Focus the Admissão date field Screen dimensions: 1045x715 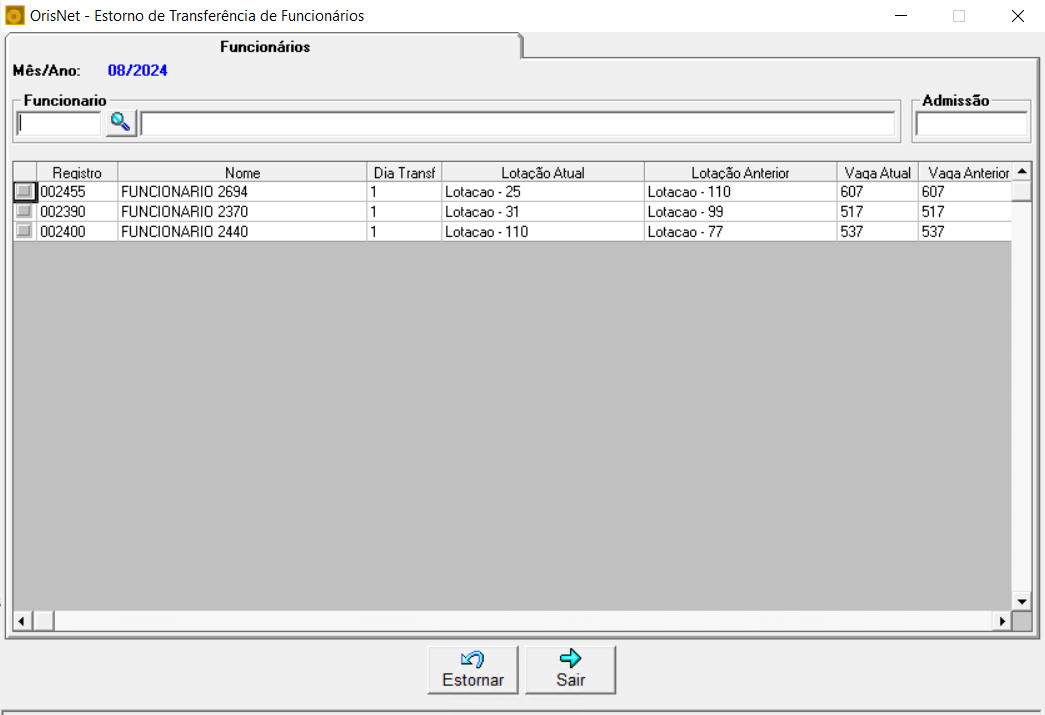[x=971, y=124]
